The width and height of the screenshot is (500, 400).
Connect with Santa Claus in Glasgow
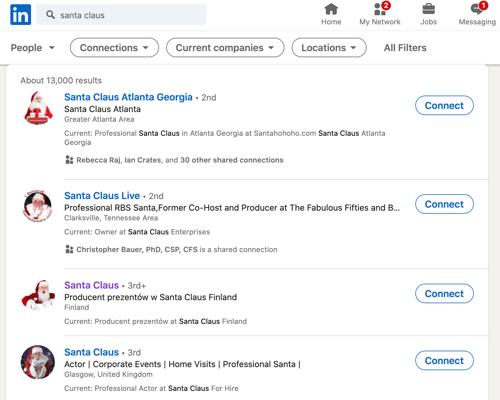444,361
